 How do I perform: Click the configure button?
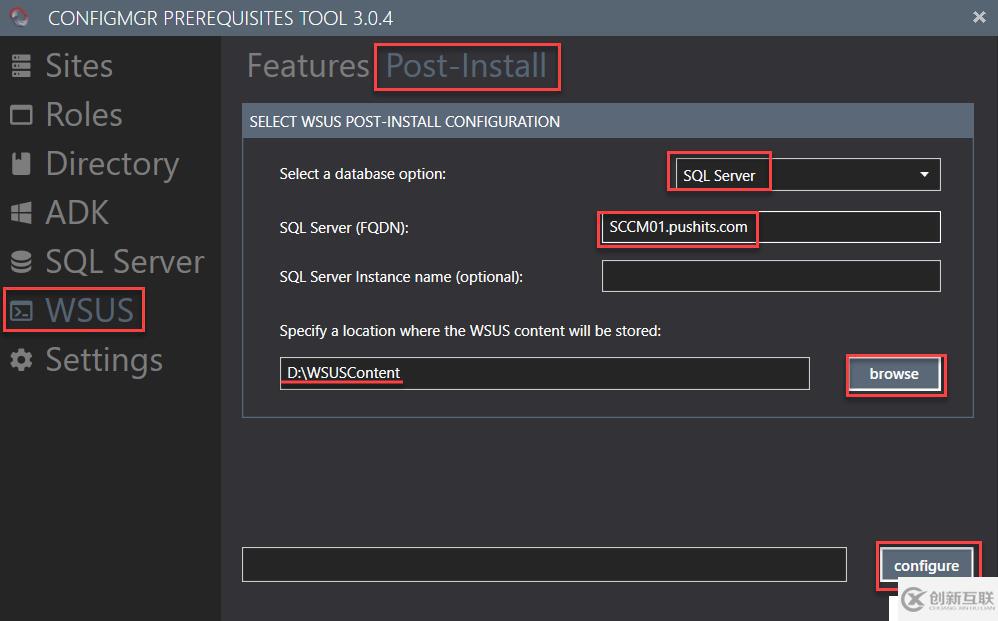click(x=926, y=566)
